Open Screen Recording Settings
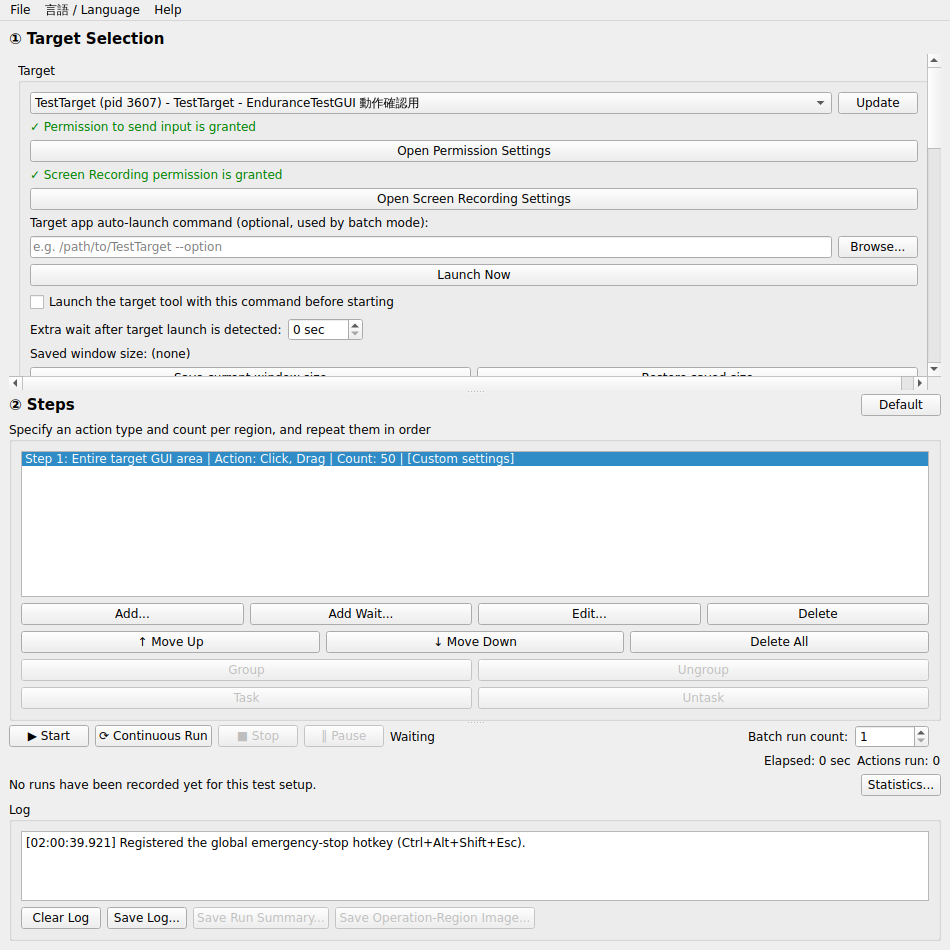950x950 pixels. click(x=474, y=199)
